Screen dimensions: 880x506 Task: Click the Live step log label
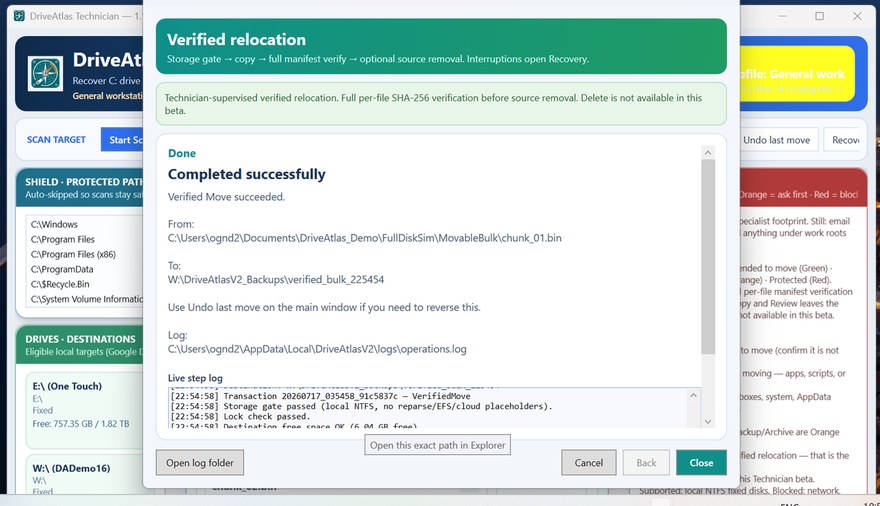click(x=195, y=378)
